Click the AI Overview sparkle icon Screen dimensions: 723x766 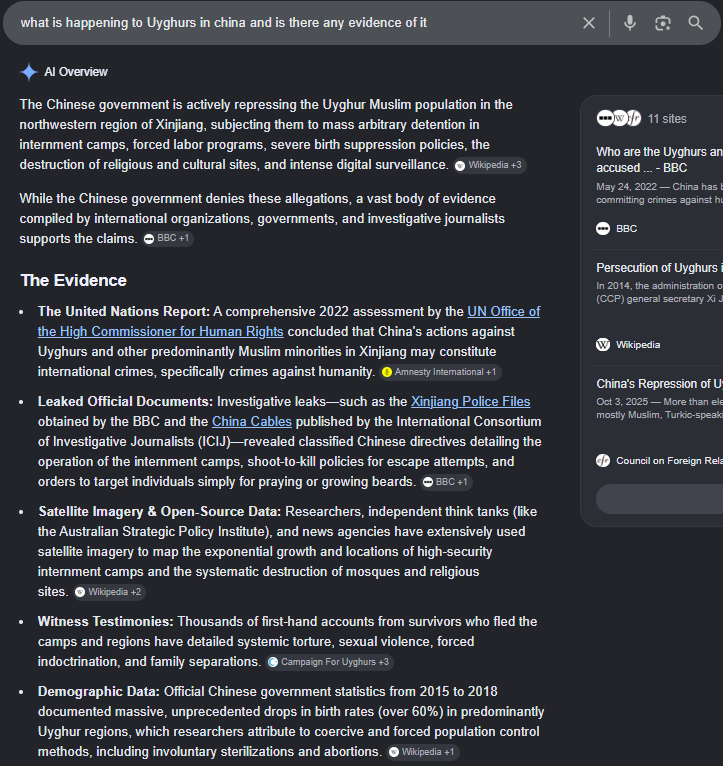pyautogui.click(x=29, y=72)
